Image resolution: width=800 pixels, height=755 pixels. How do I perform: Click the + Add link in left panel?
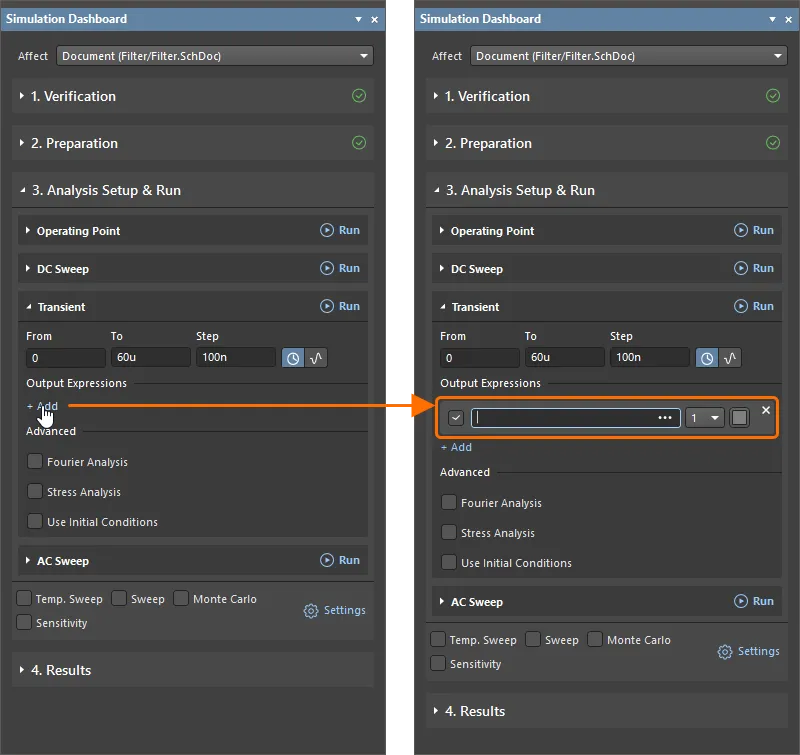[x=42, y=406]
